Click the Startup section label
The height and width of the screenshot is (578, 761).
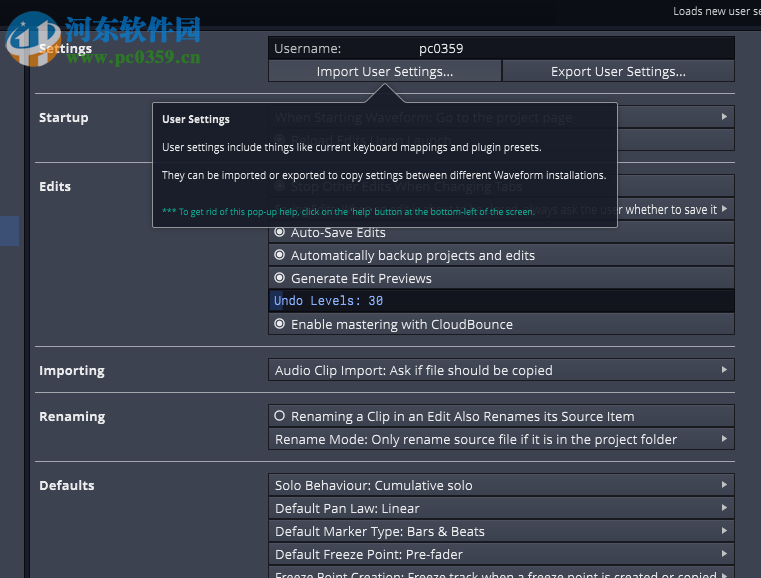pyautogui.click(x=64, y=118)
